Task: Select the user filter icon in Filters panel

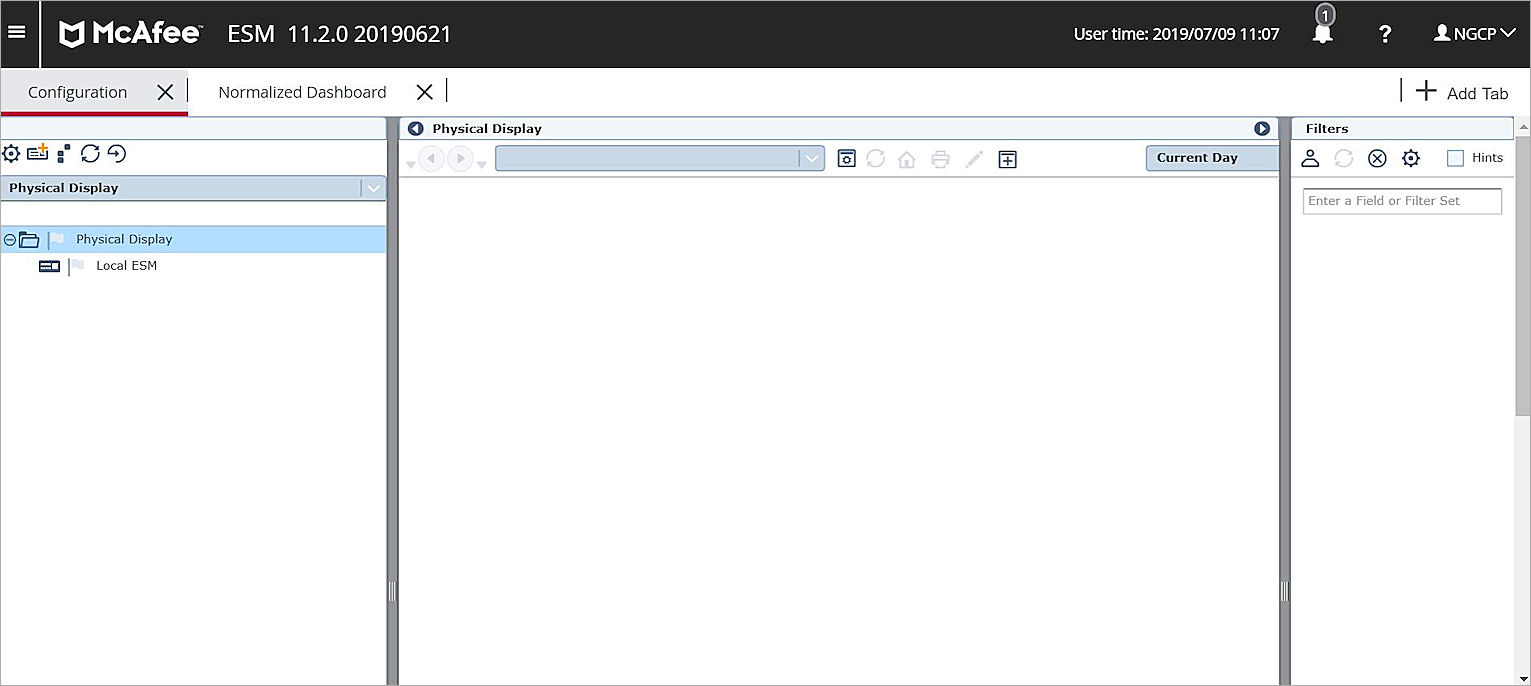Action: click(1310, 157)
